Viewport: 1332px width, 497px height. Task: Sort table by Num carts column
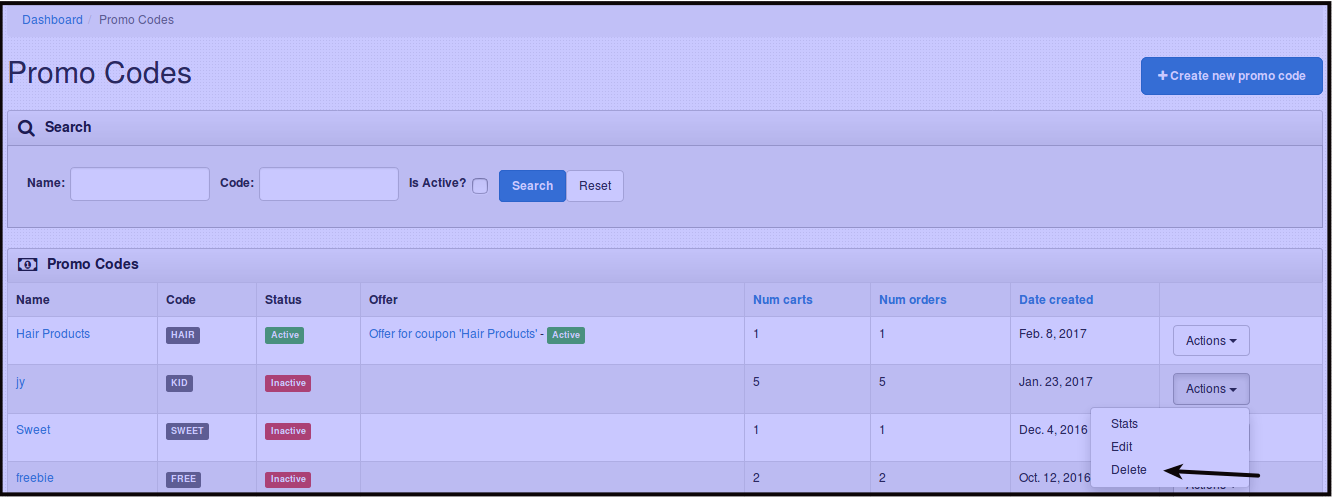[783, 300]
